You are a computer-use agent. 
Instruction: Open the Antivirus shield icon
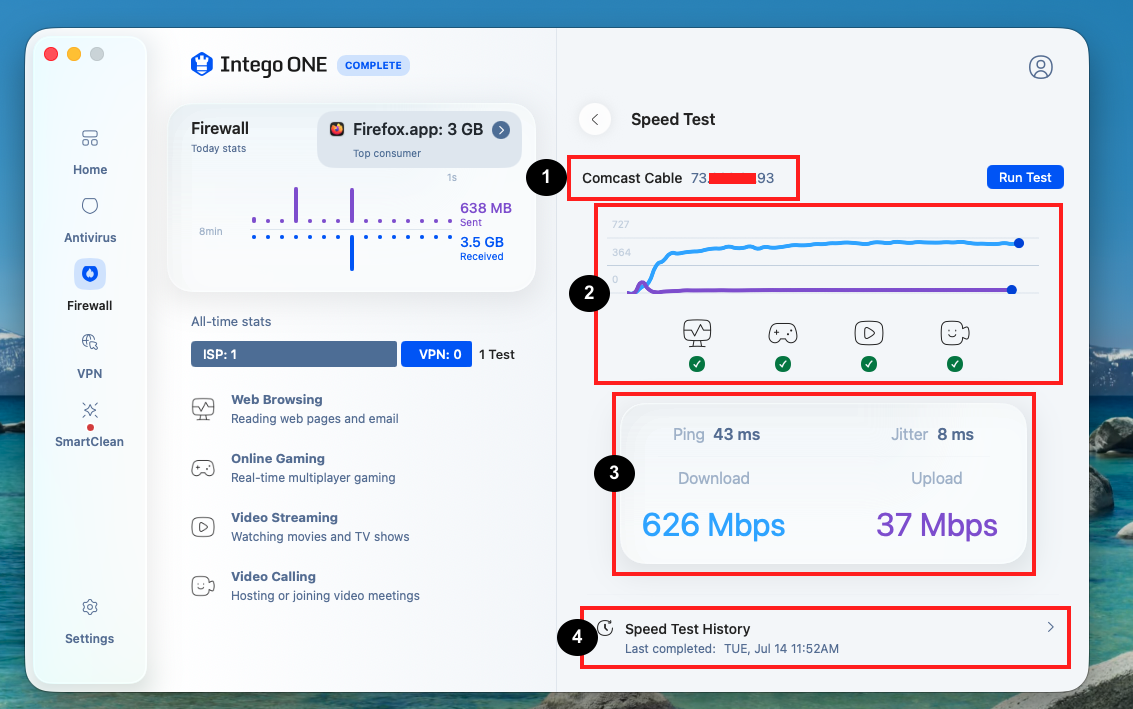click(90, 206)
